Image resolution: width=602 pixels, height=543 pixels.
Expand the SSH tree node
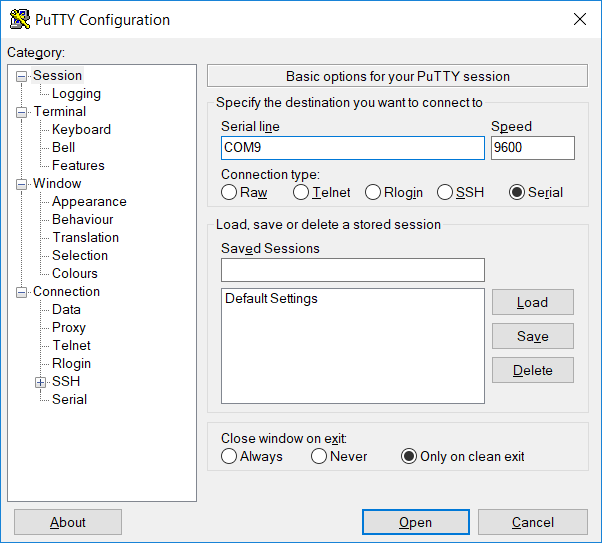(40, 382)
